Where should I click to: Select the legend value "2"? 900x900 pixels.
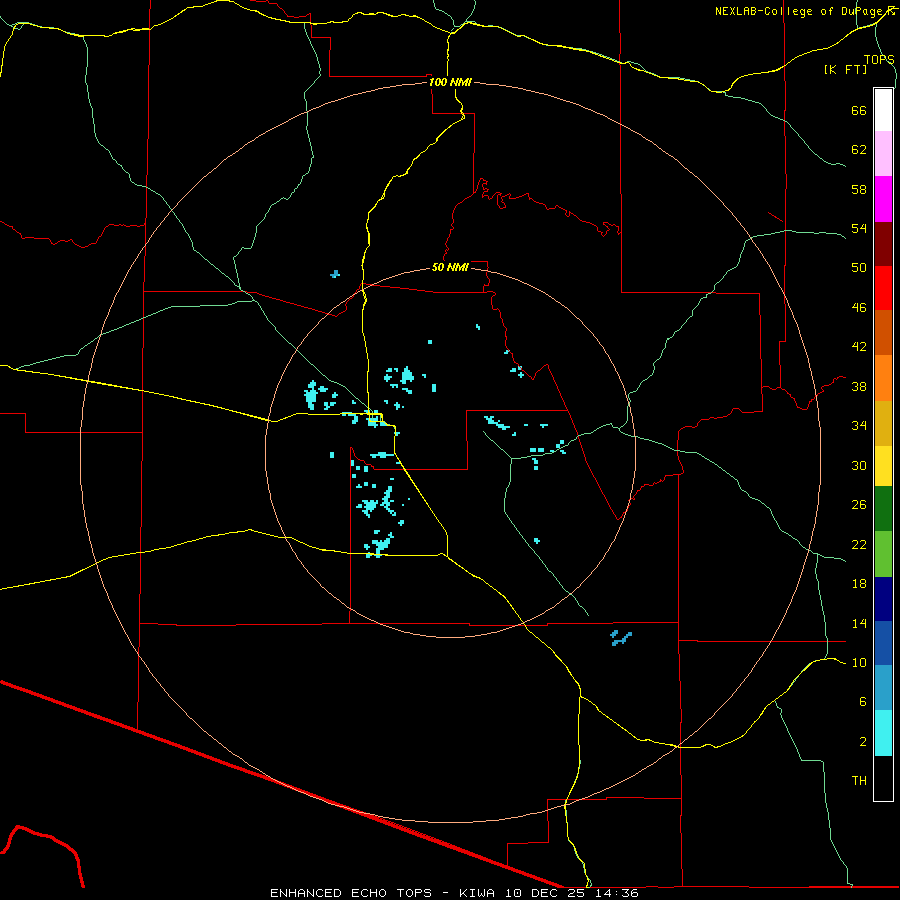[863, 742]
